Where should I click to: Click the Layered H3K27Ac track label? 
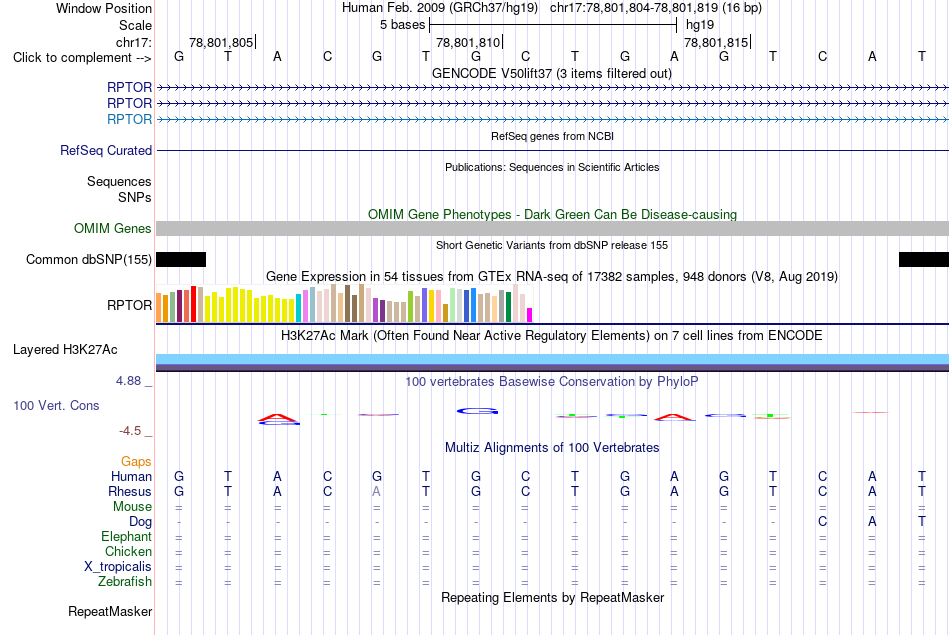pos(65,350)
